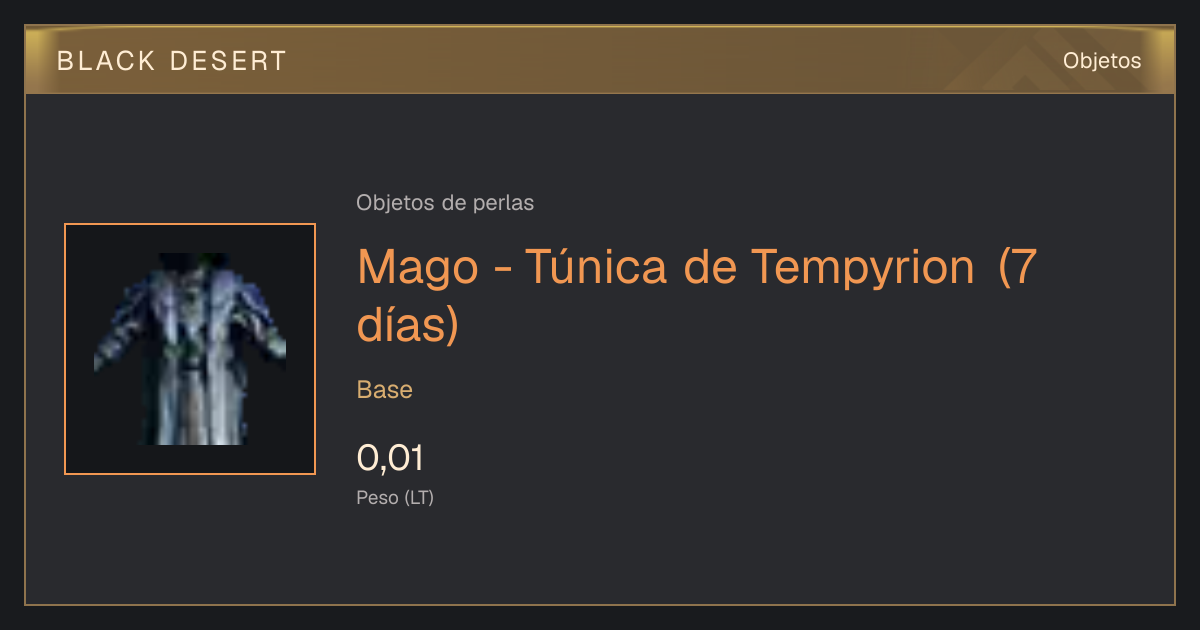The image size is (1200, 630).
Task: Click the Mago robe item icon
Action: [x=190, y=349]
